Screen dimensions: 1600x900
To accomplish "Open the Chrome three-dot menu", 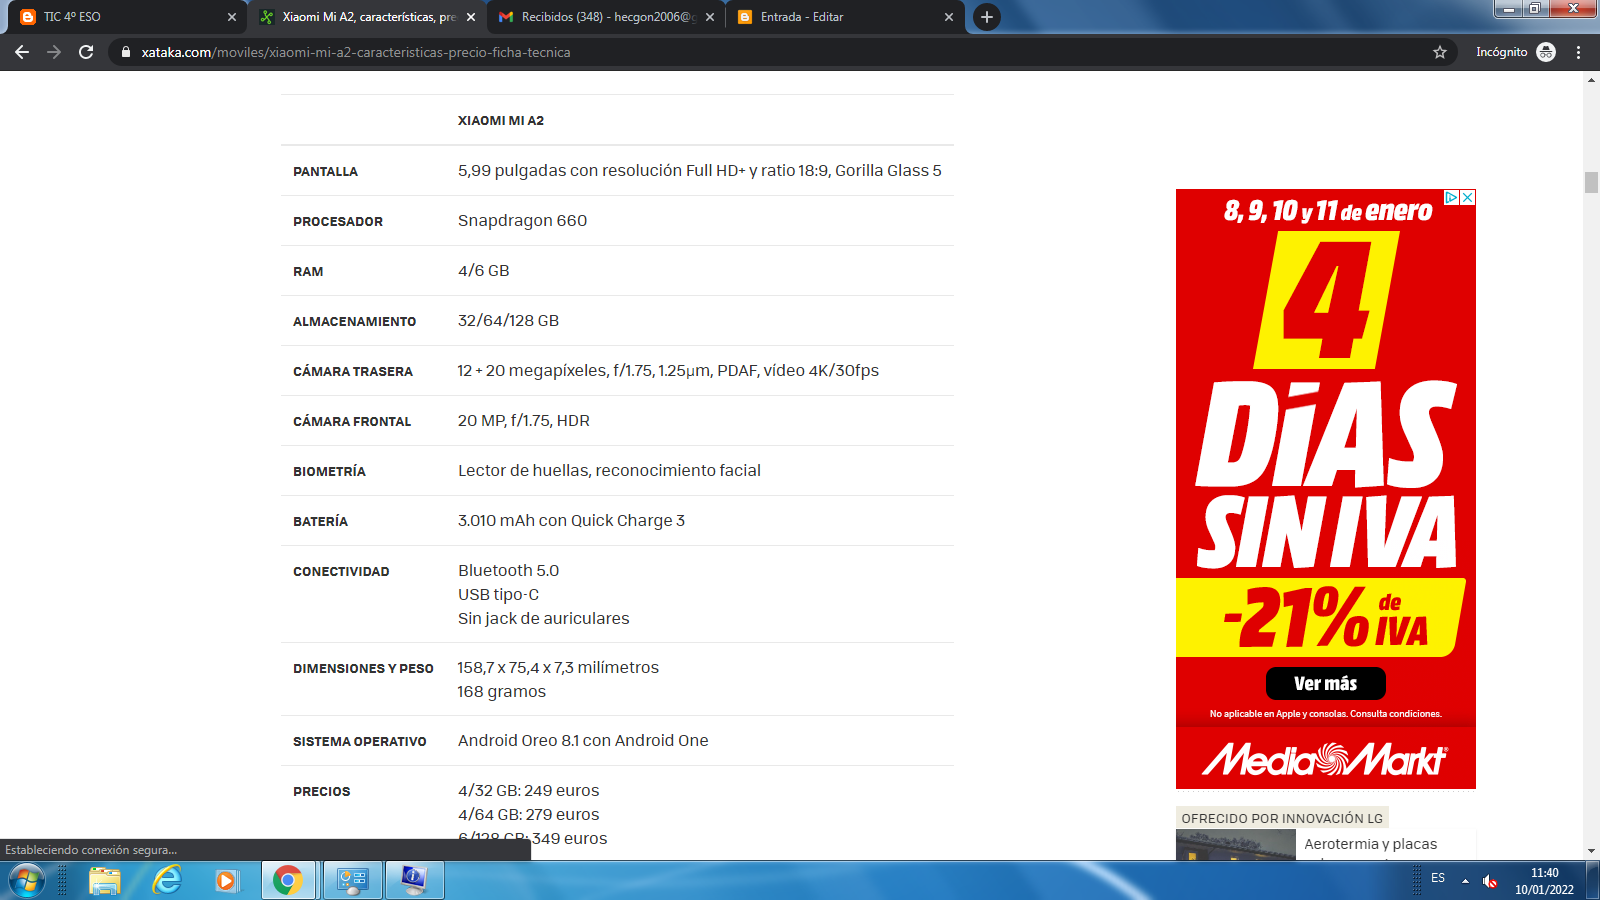I will pyautogui.click(x=1579, y=52).
